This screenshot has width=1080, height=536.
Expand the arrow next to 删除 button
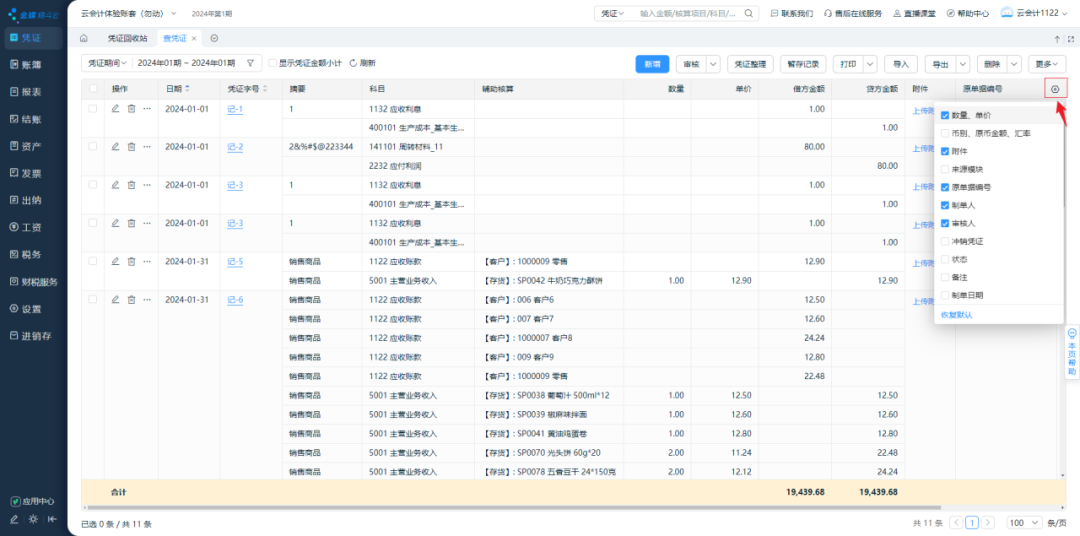(1014, 63)
